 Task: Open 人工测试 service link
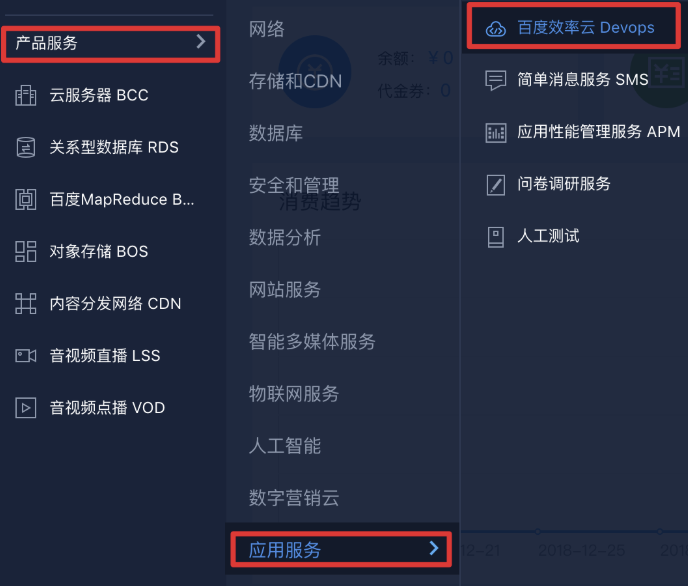548,236
